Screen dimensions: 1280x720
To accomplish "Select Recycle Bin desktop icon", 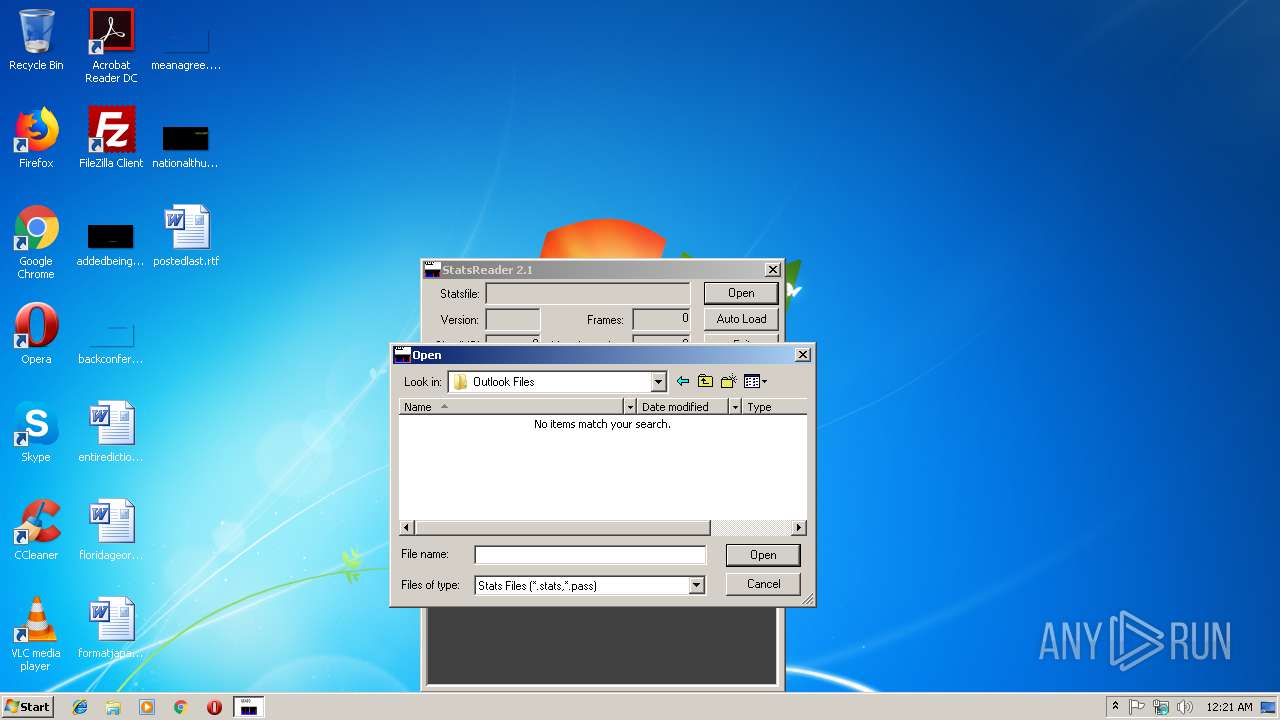I will click(x=36, y=40).
